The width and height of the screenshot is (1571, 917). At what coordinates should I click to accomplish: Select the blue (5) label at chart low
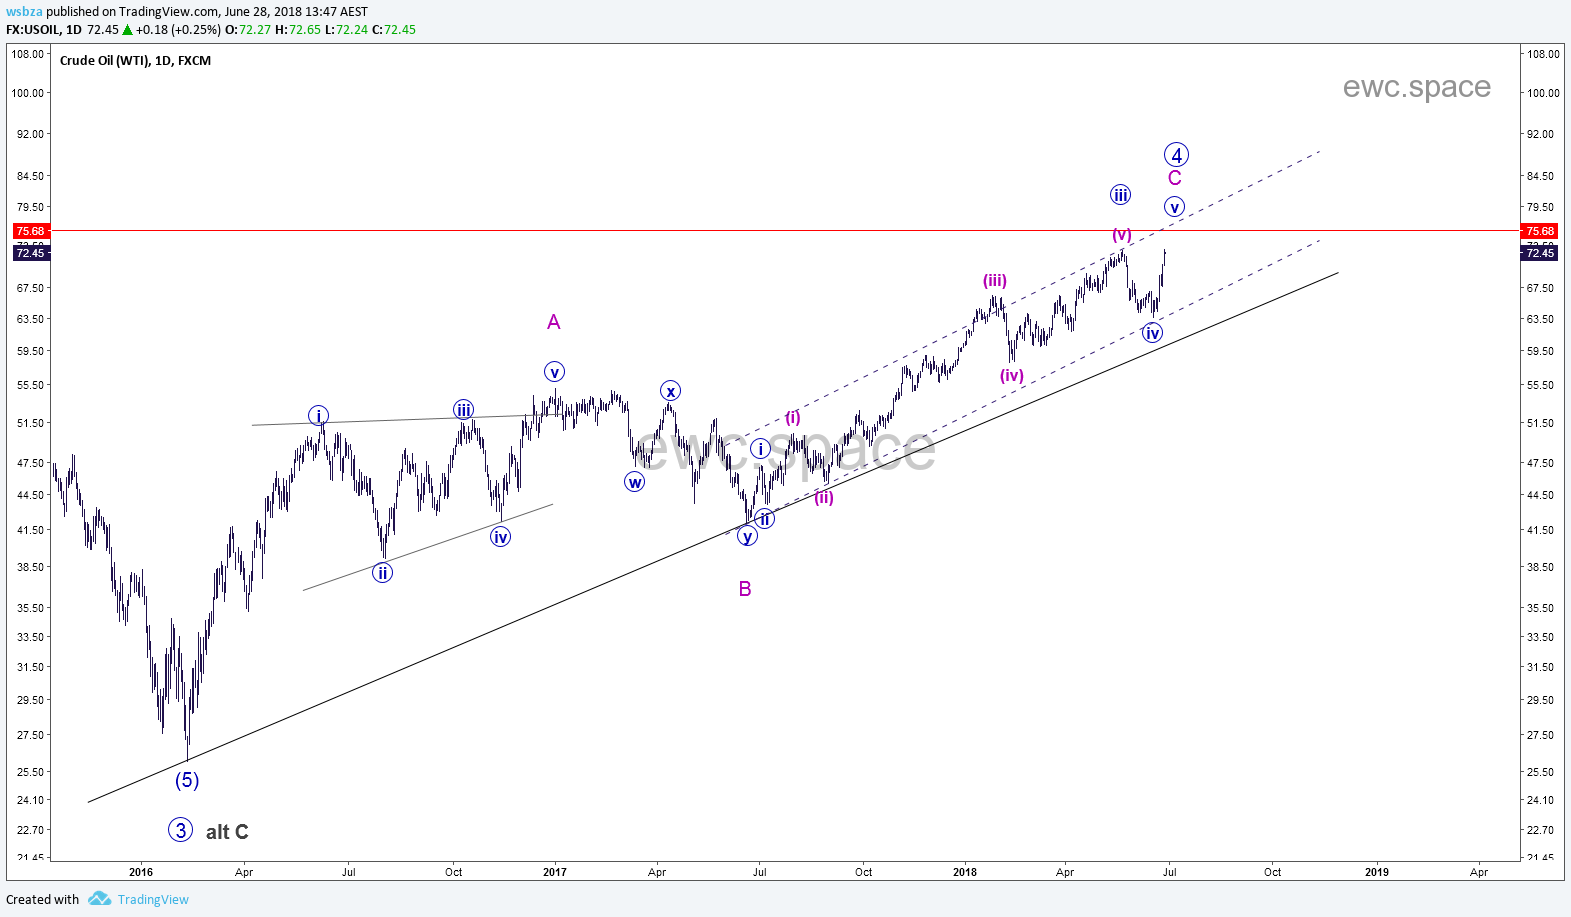point(187,780)
